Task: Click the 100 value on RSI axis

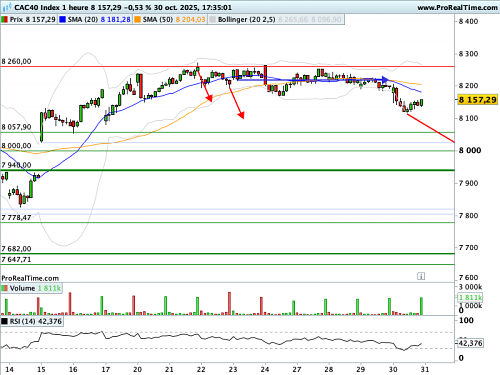Action: [x=466, y=320]
